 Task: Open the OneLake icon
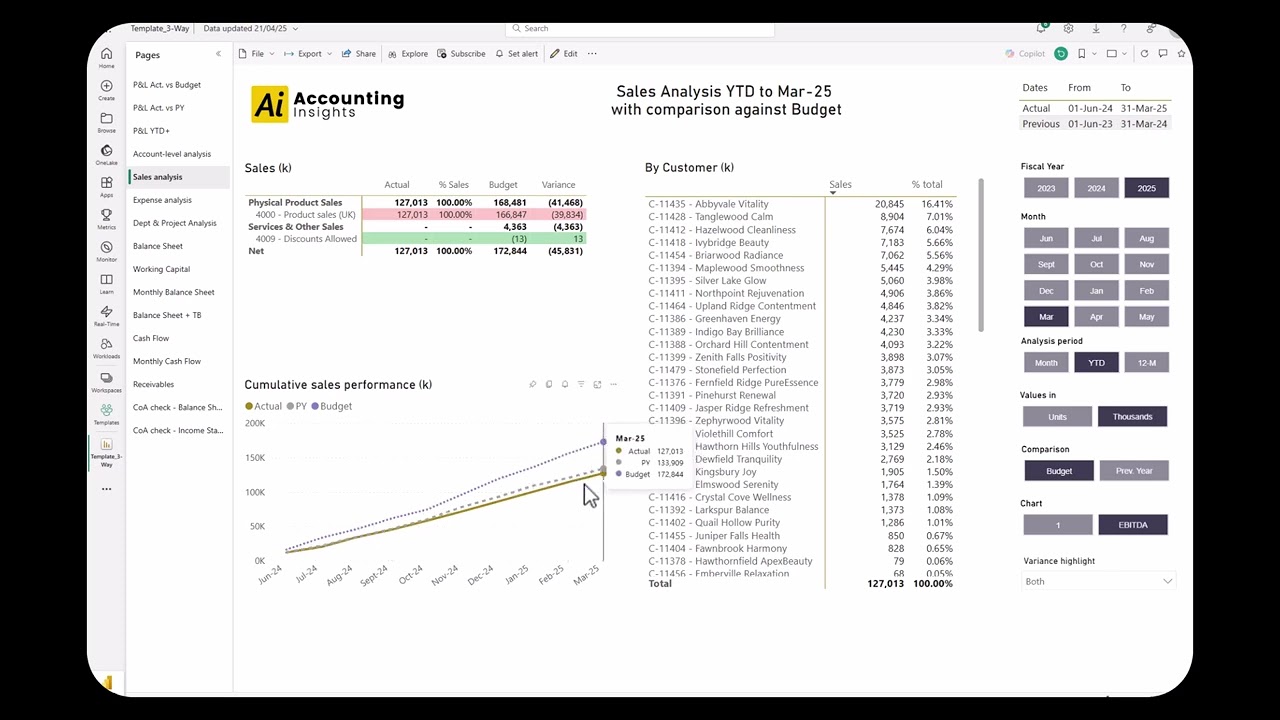(106, 153)
